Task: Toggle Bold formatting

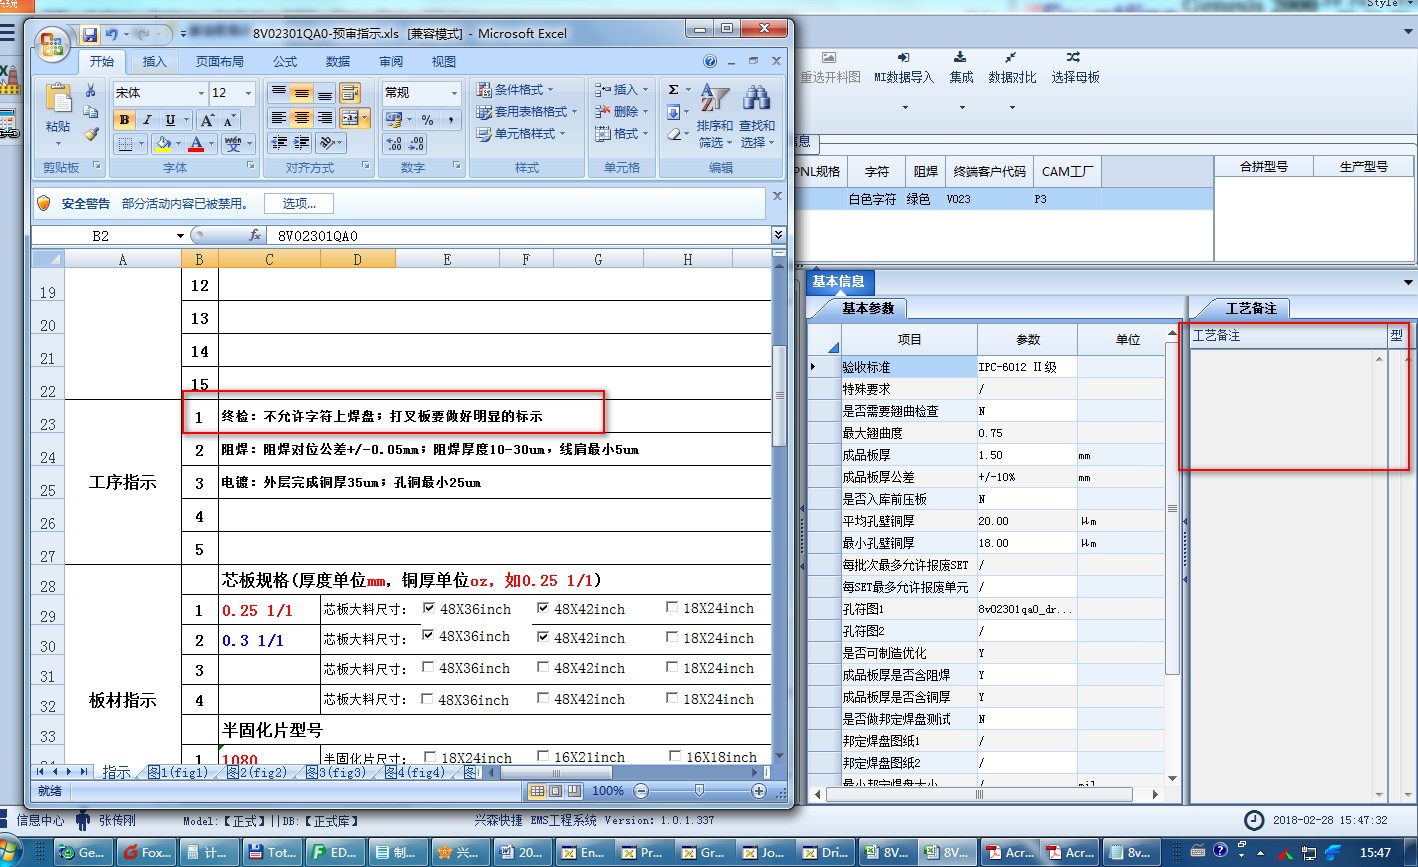Action: [125, 120]
